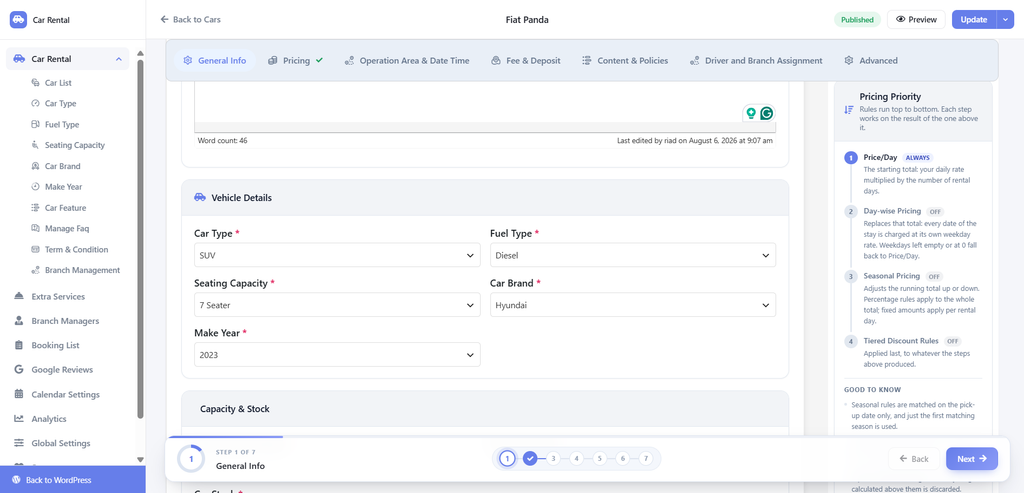The height and width of the screenshot is (493, 1024).
Task: Open Car List in the sidebar
Action: pos(58,83)
